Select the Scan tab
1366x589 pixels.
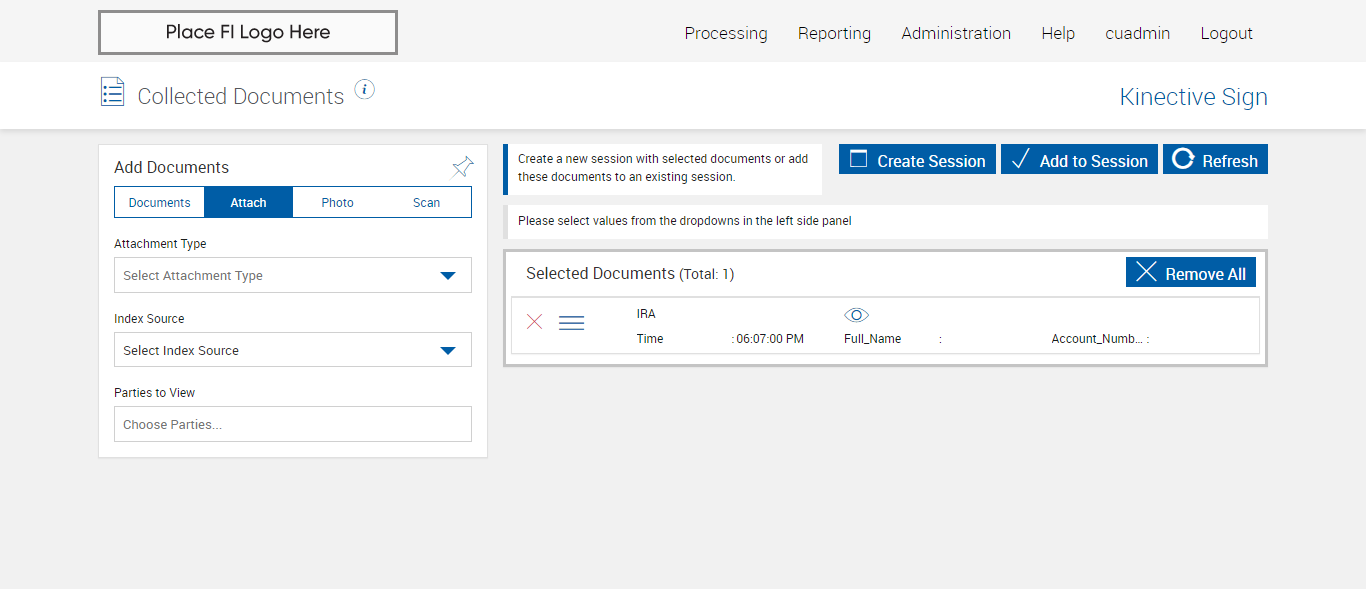[427, 203]
